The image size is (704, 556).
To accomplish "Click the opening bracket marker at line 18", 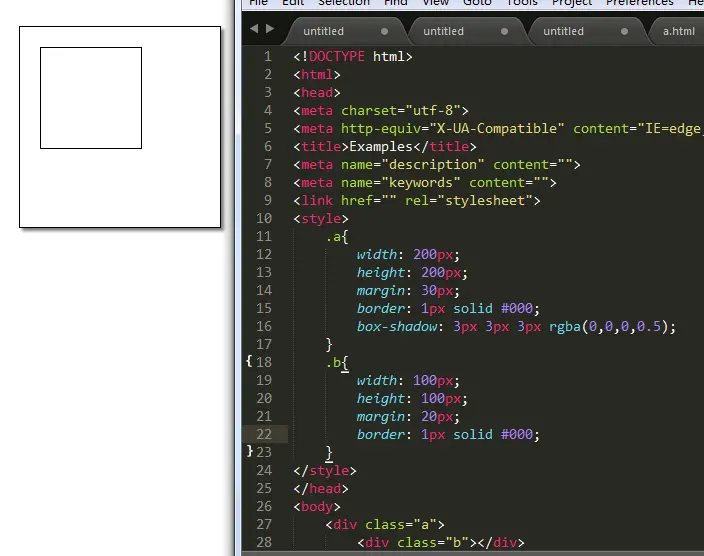I will (249, 361).
